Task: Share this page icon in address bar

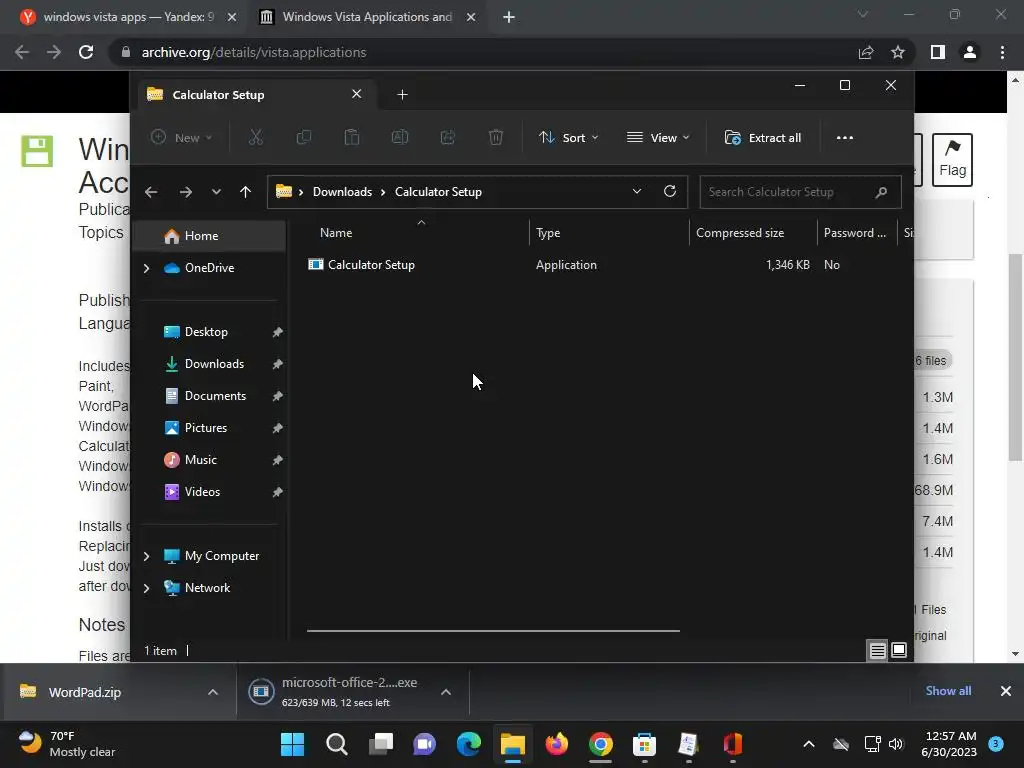Action: 866,52
